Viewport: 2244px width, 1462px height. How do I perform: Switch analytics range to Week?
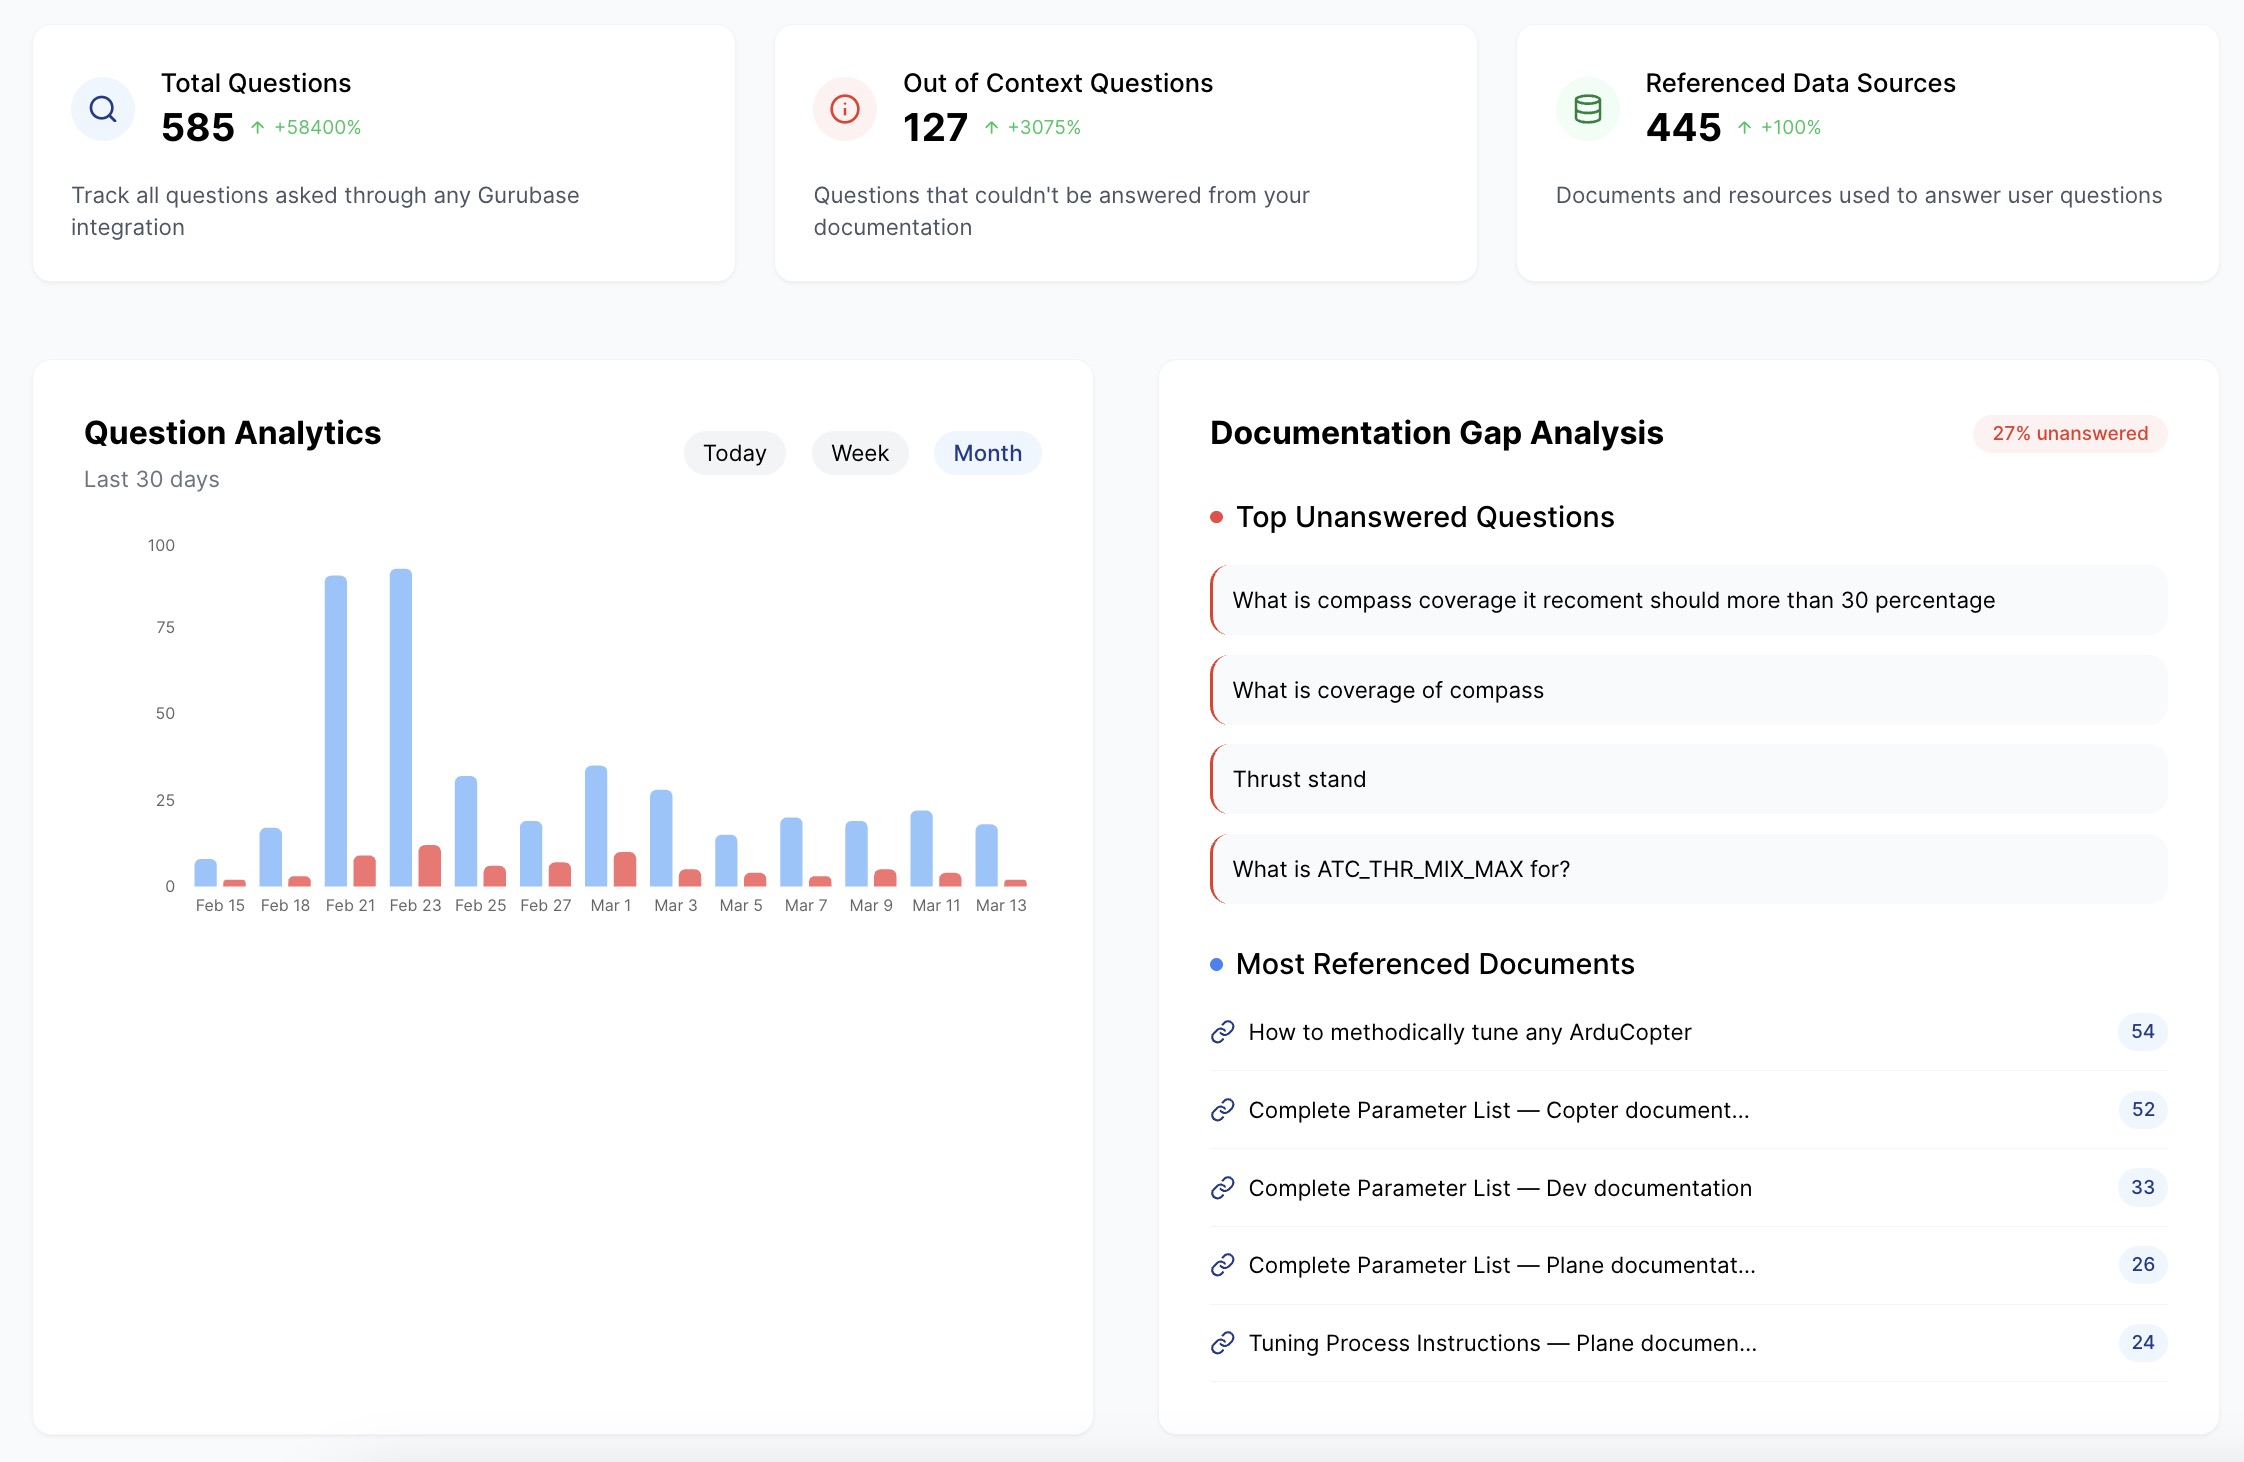tap(859, 453)
